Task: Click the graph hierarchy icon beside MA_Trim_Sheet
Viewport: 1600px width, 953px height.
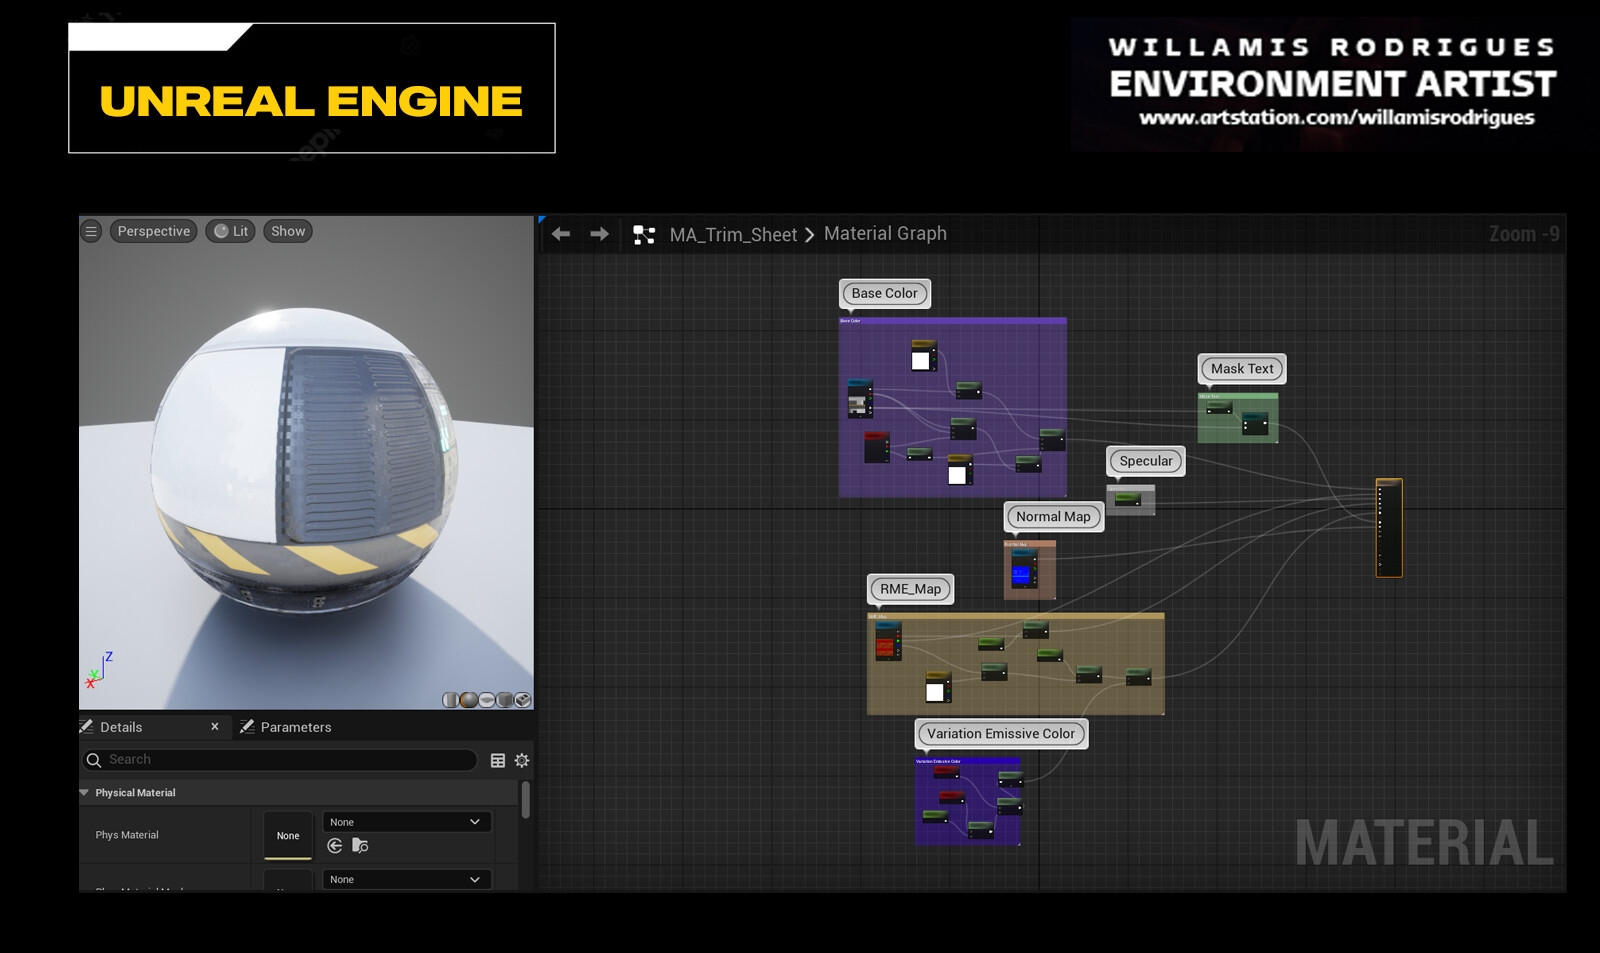Action: click(644, 235)
